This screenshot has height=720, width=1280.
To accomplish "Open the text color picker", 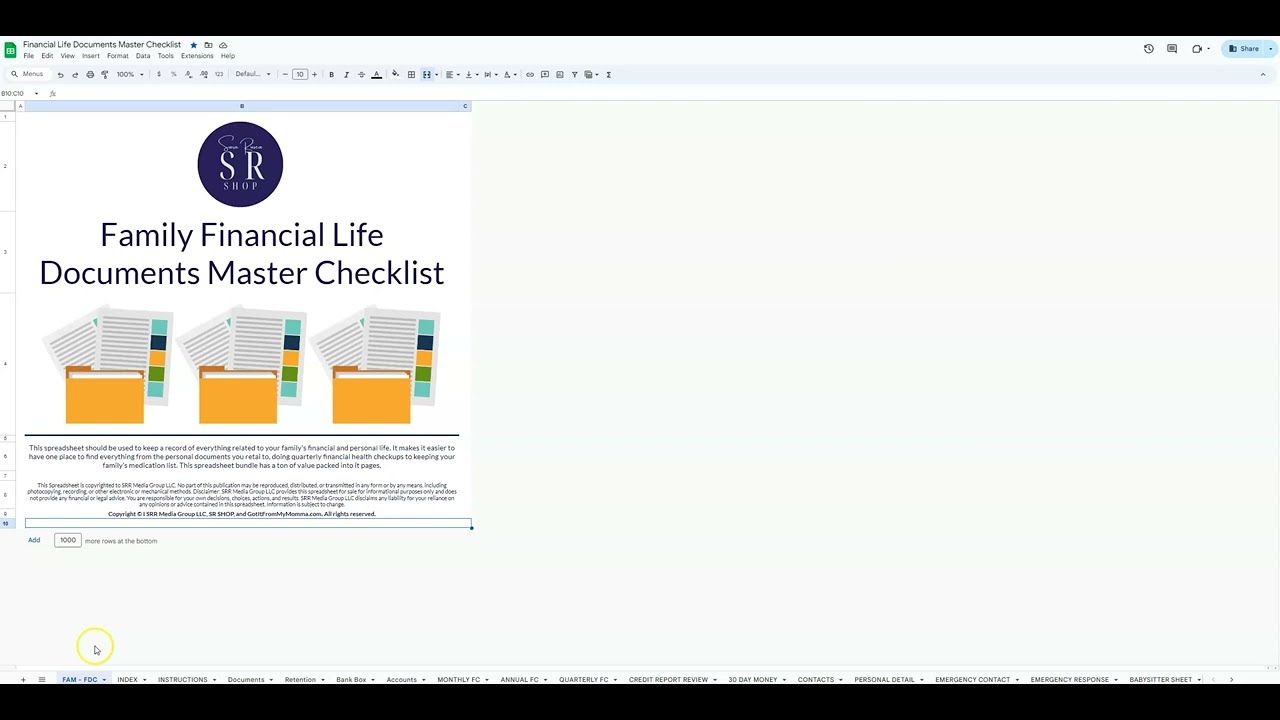I will 376,75.
